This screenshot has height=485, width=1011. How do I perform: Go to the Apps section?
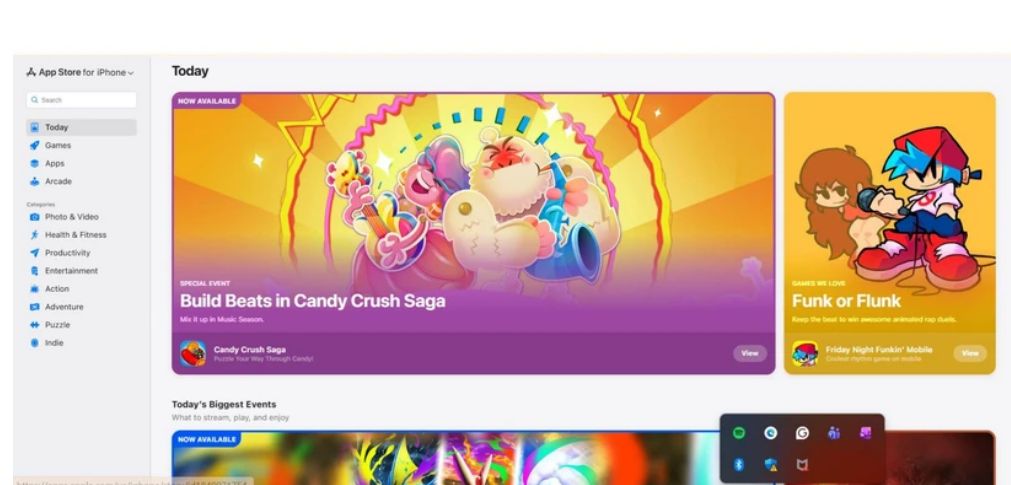click(x=54, y=163)
